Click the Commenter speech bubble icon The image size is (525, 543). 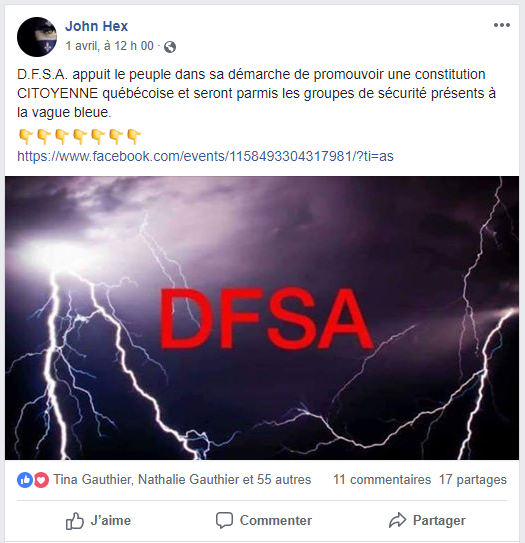click(x=224, y=520)
